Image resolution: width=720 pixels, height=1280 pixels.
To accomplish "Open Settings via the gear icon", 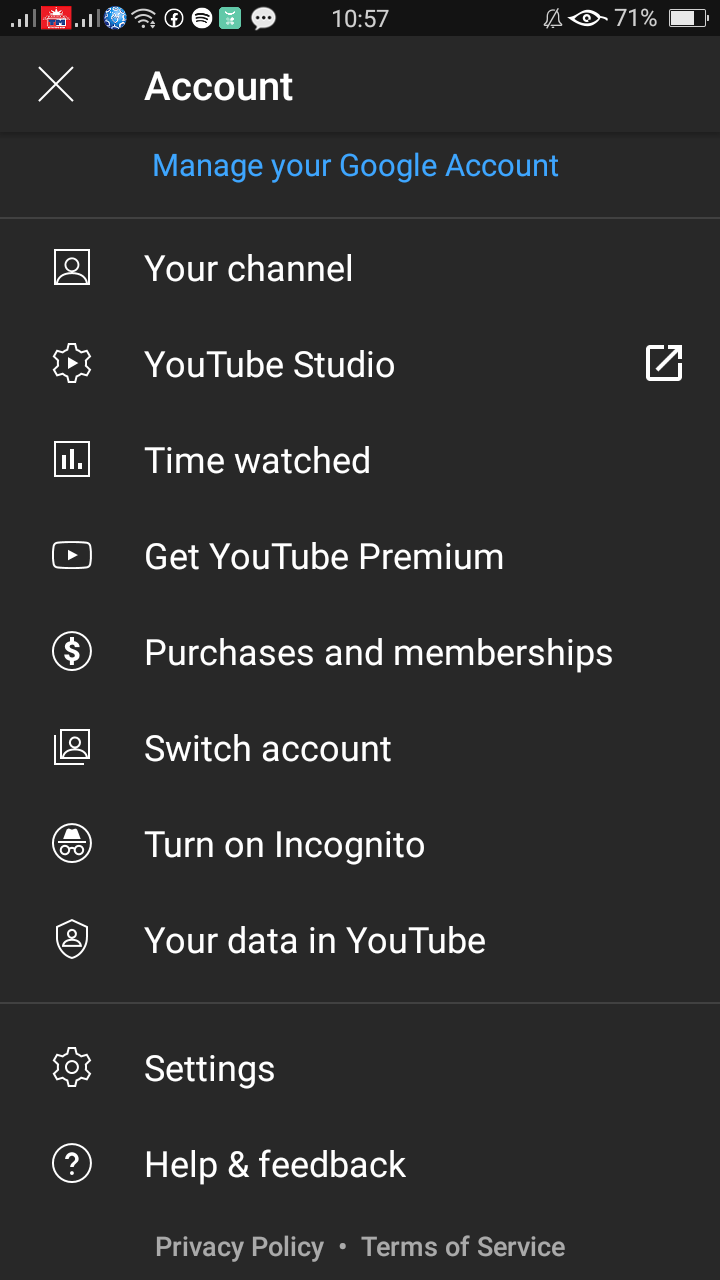I will click(x=72, y=1068).
